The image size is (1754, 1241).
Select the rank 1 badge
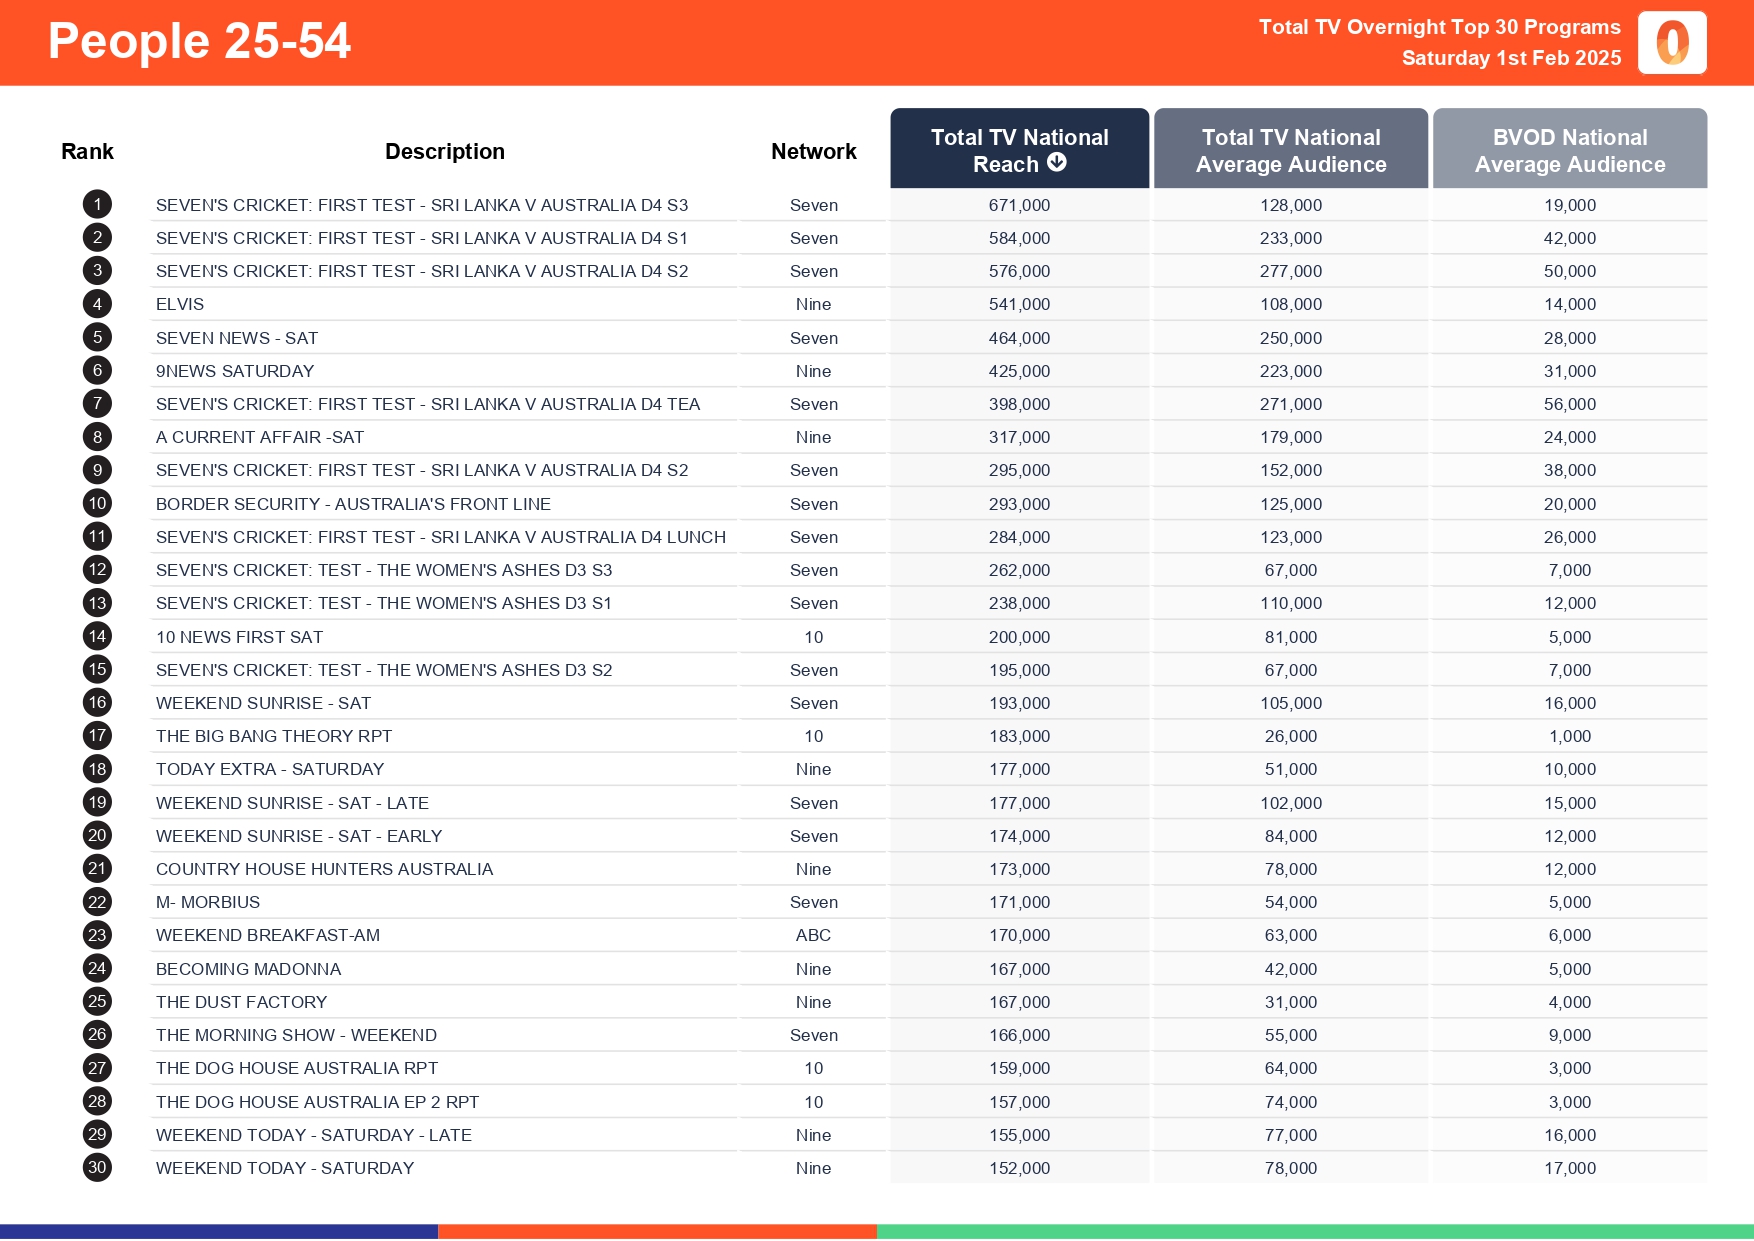(x=97, y=205)
